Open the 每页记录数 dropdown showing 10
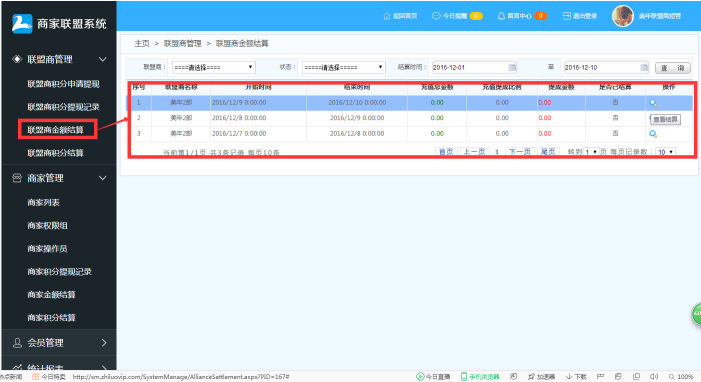The width and height of the screenshot is (701, 382). click(x=666, y=152)
